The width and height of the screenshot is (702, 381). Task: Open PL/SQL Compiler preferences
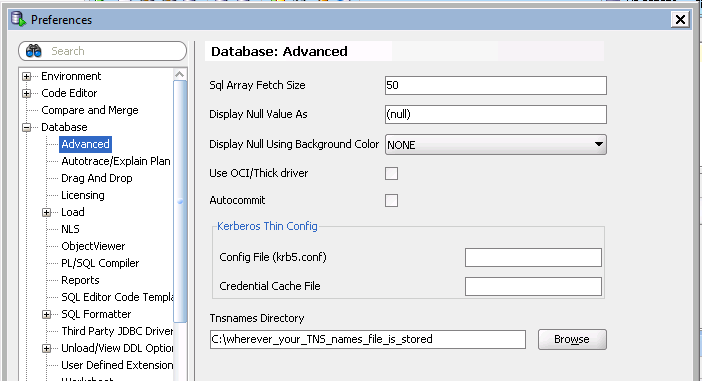tap(100, 263)
